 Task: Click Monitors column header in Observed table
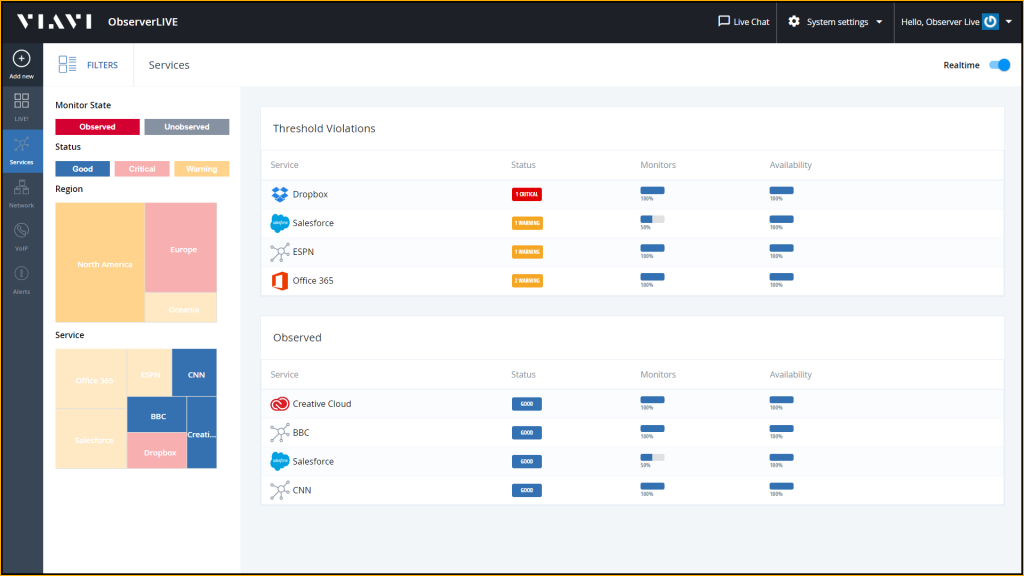click(x=658, y=374)
